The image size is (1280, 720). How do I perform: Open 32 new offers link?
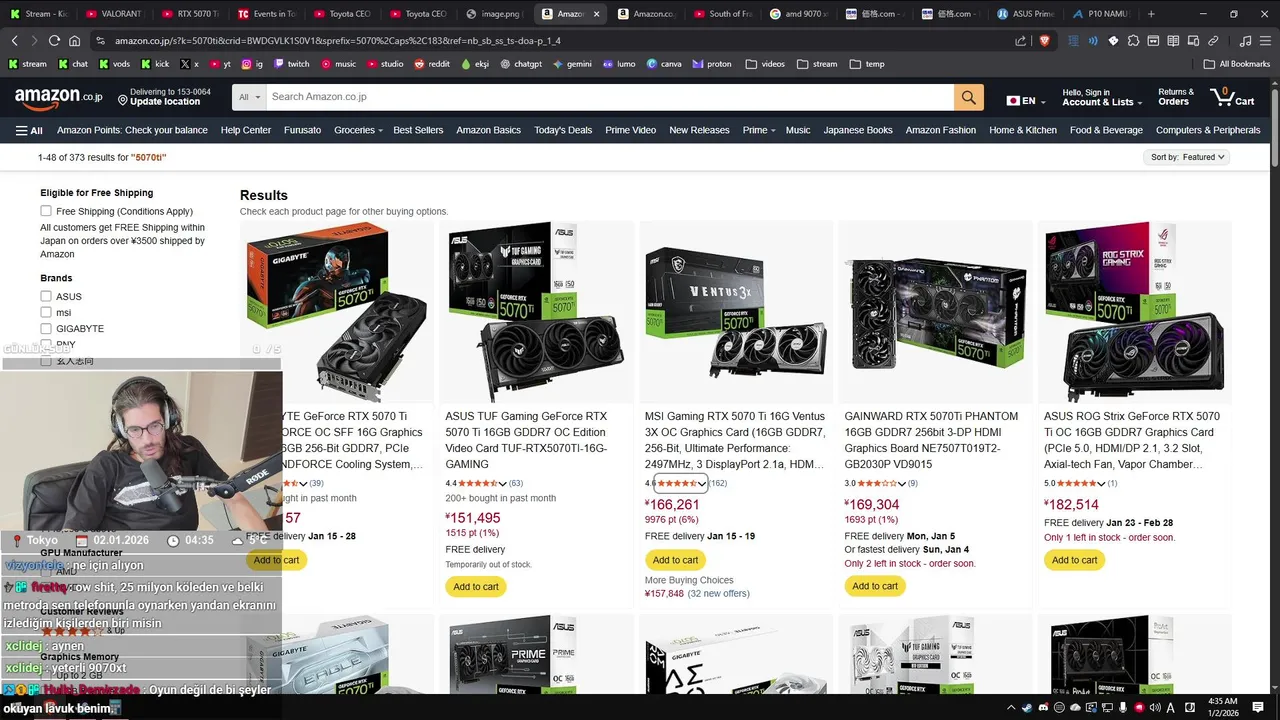pos(719,594)
